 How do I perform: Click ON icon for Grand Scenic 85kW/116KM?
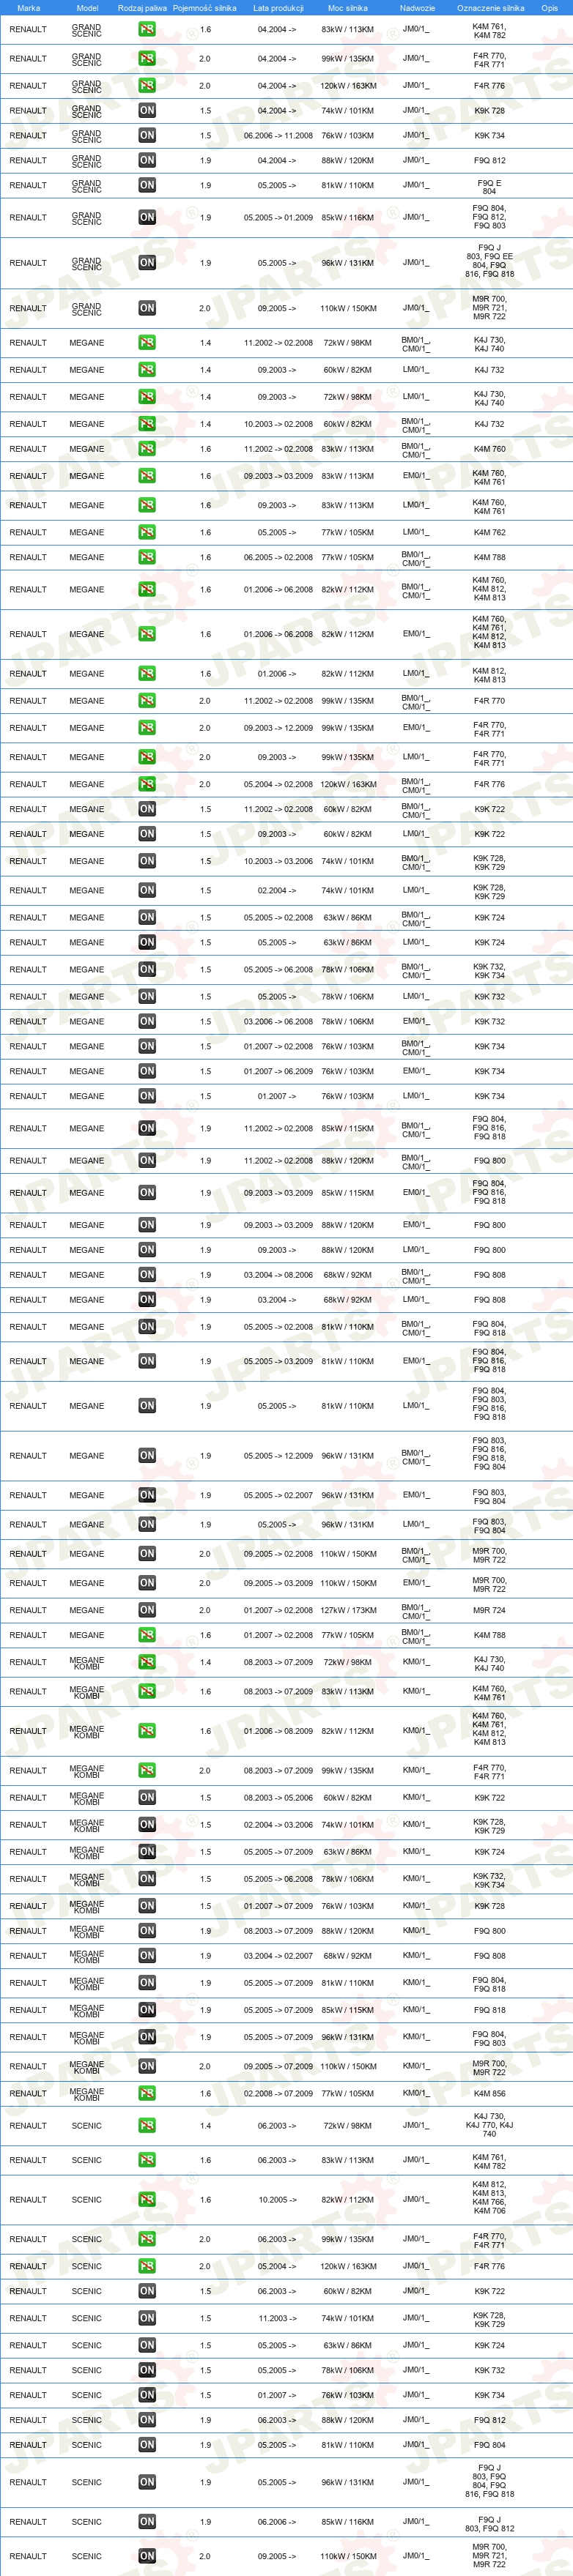[147, 218]
